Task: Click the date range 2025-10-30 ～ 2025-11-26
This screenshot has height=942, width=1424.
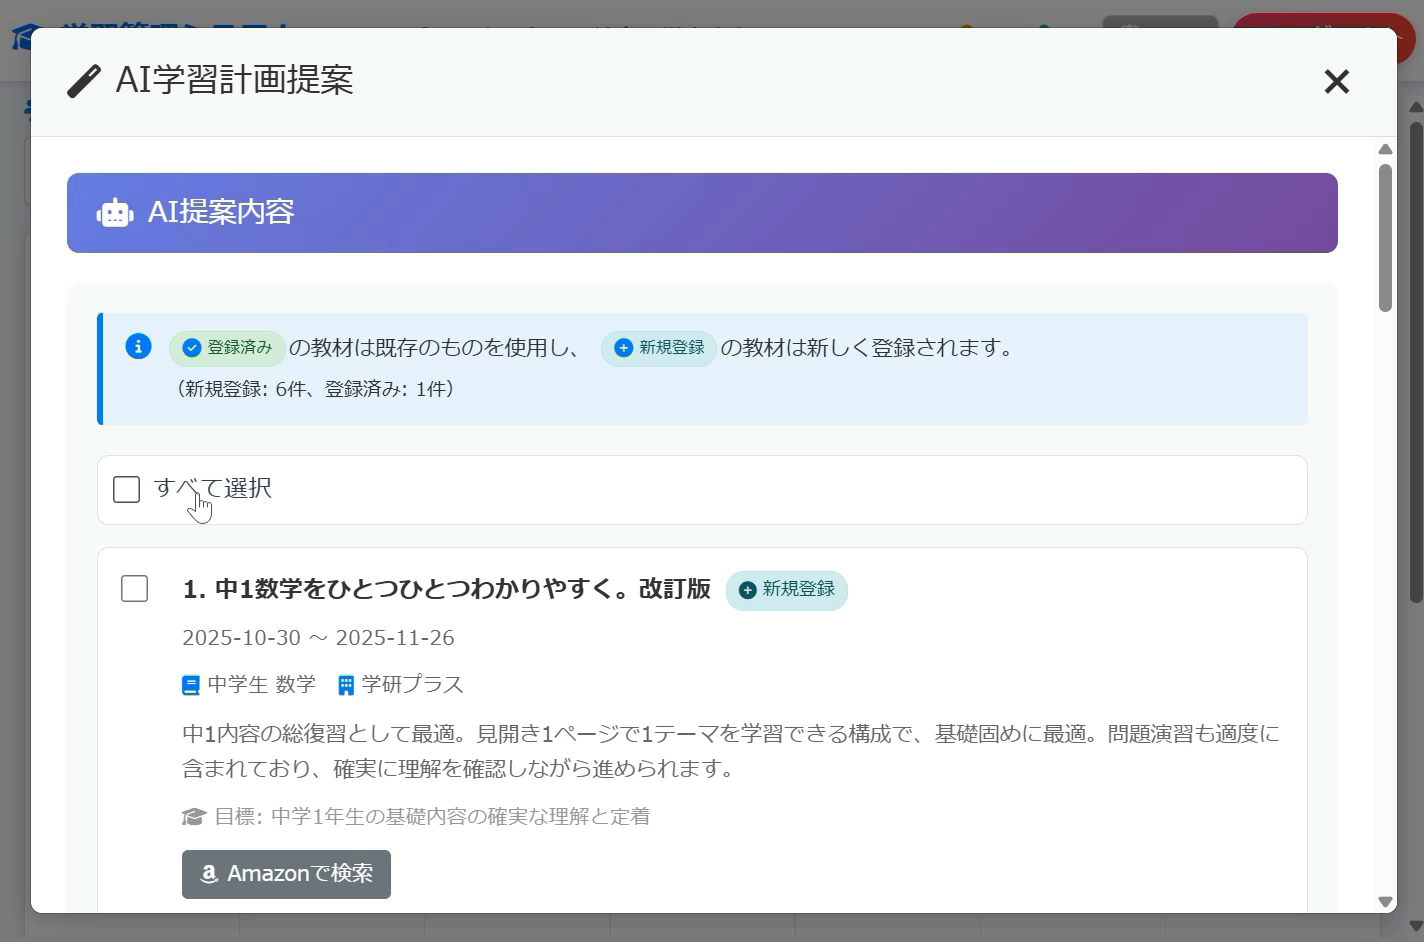Action: pos(318,638)
